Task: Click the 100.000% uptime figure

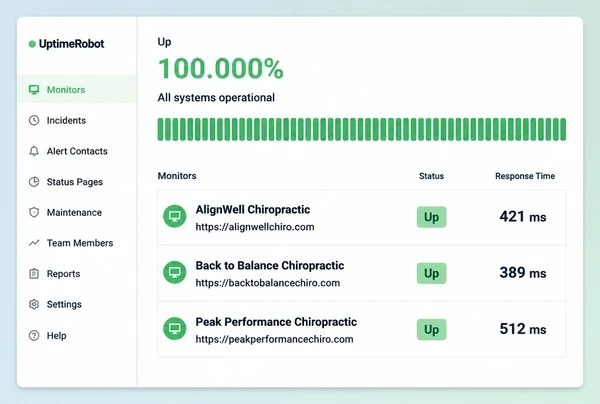Action: 220,69
